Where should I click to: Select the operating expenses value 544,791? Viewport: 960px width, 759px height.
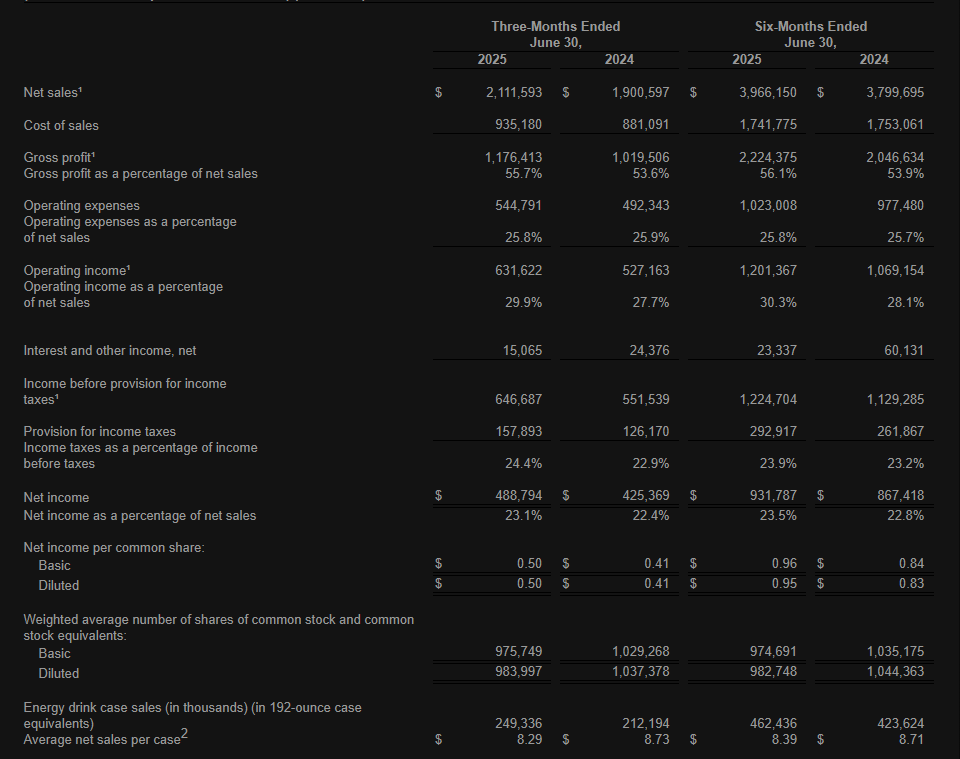point(521,205)
